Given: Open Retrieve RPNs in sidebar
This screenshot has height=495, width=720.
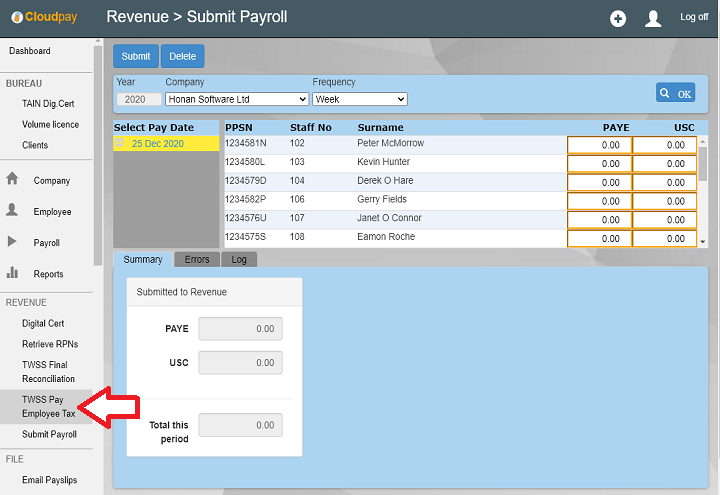Looking at the screenshot, I should pyautogui.click(x=50, y=344).
